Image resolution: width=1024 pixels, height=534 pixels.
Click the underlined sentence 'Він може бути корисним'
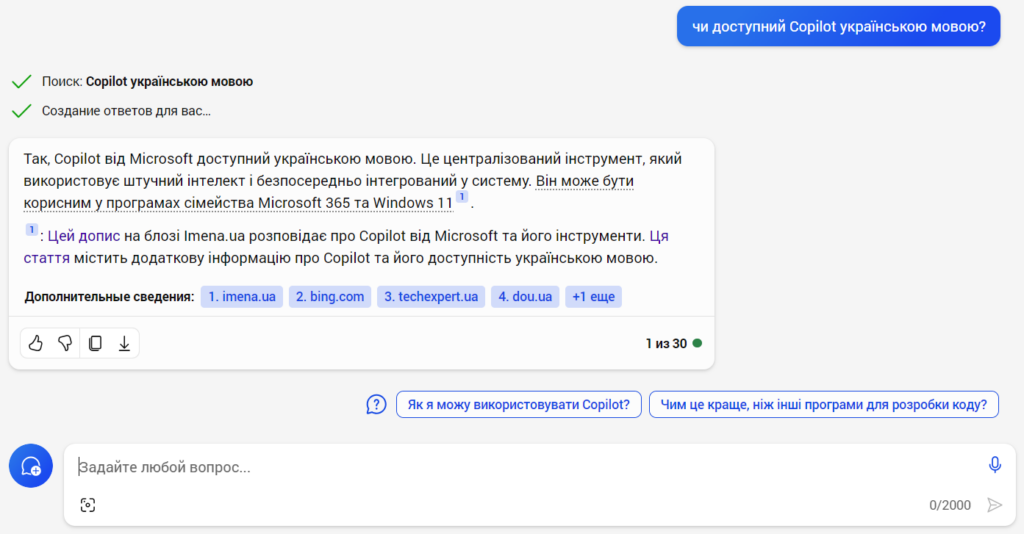[328, 192]
